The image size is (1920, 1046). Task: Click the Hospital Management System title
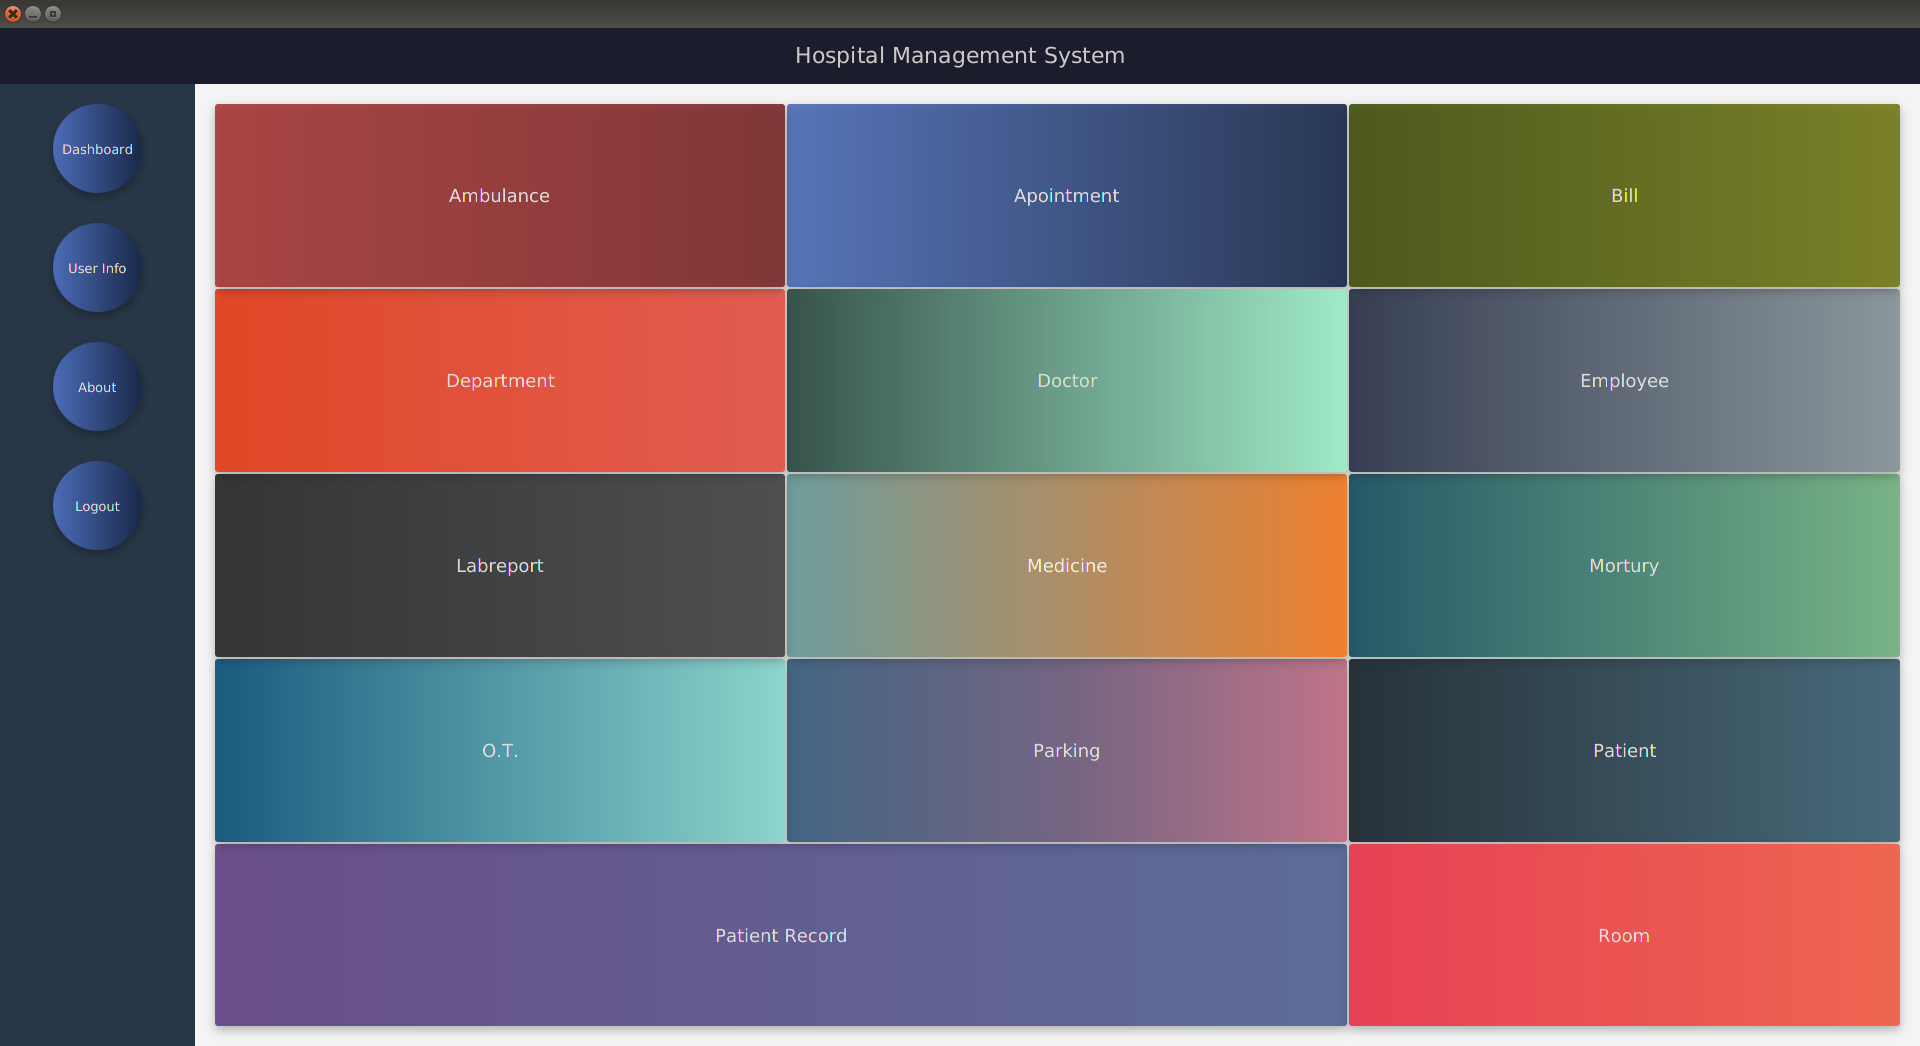coord(959,55)
